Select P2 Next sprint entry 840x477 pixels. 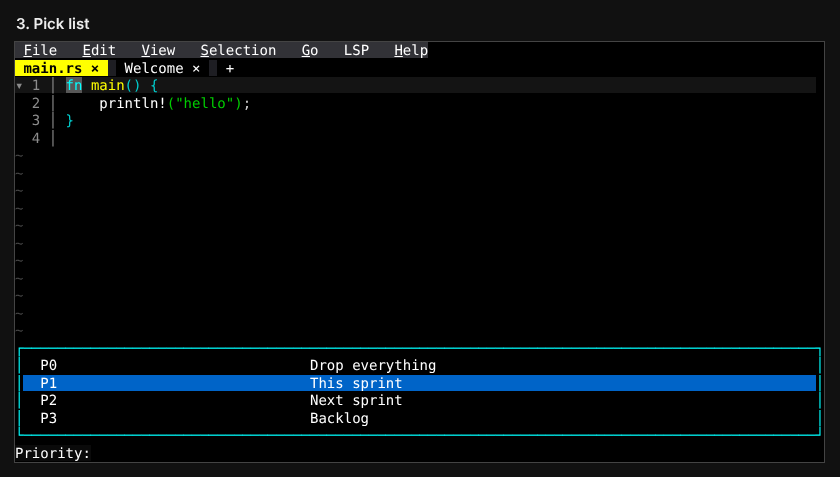(419, 400)
